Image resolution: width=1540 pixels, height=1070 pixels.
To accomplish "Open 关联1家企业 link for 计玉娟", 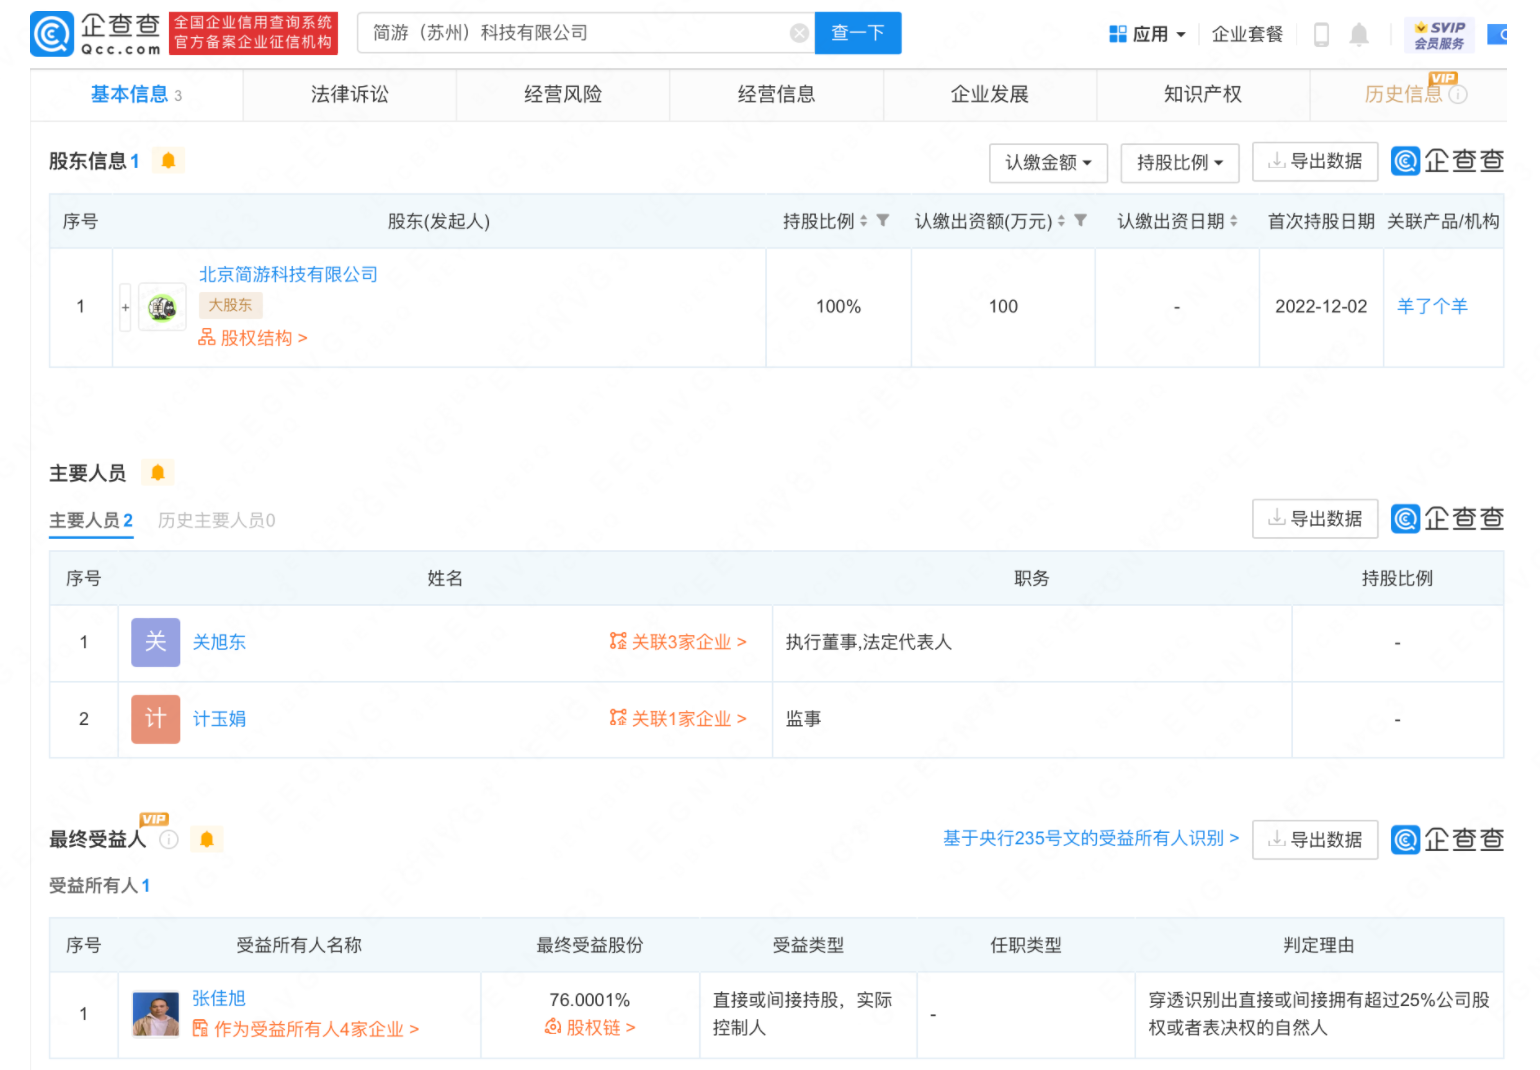I will coord(678,719).
